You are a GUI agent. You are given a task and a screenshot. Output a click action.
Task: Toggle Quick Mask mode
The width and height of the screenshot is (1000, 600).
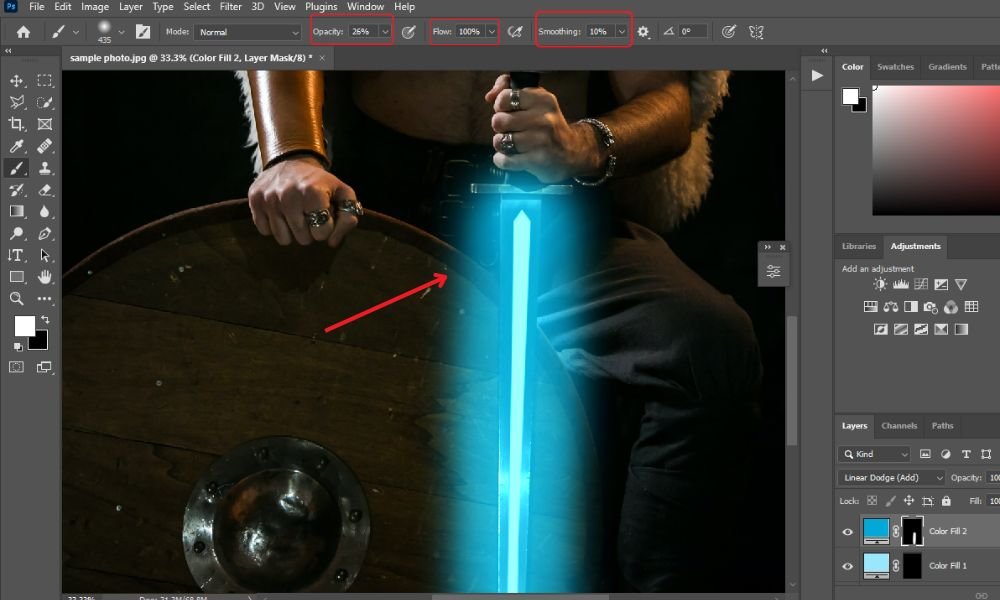coord(17,367)
